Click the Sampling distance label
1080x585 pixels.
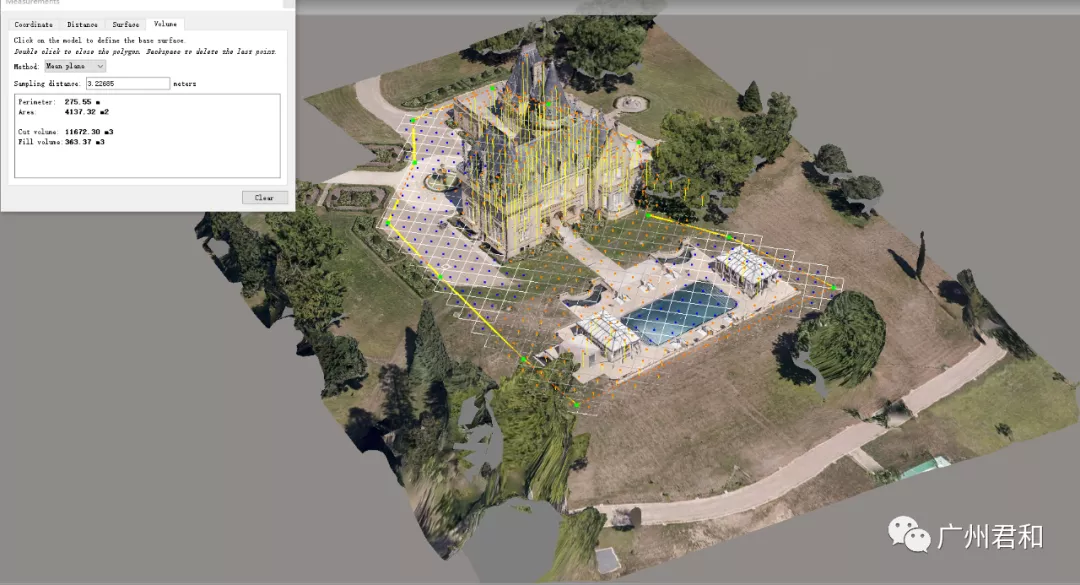tap(47, 84)
